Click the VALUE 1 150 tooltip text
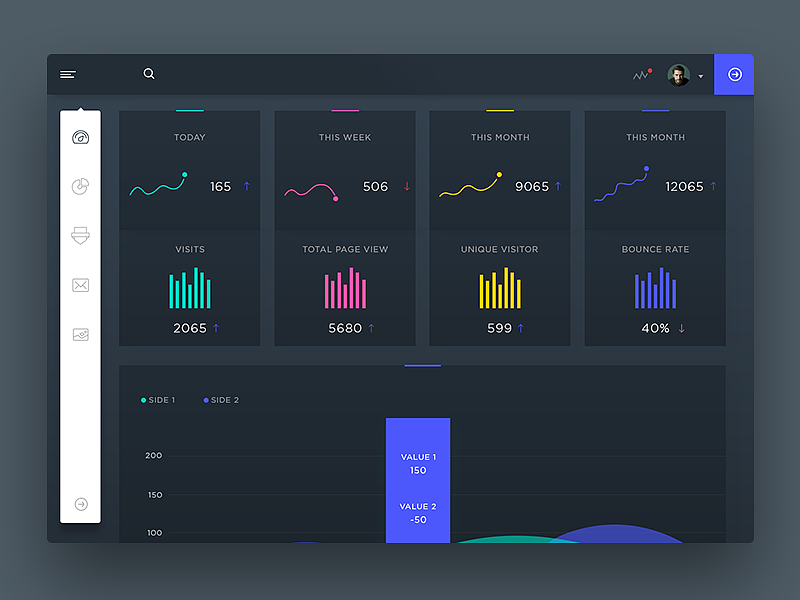Viewport: 800px width, 600px height. coord(418,464)
